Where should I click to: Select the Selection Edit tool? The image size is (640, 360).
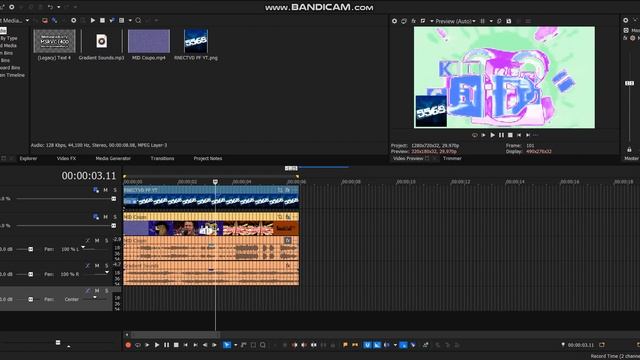tap(253, 345)
